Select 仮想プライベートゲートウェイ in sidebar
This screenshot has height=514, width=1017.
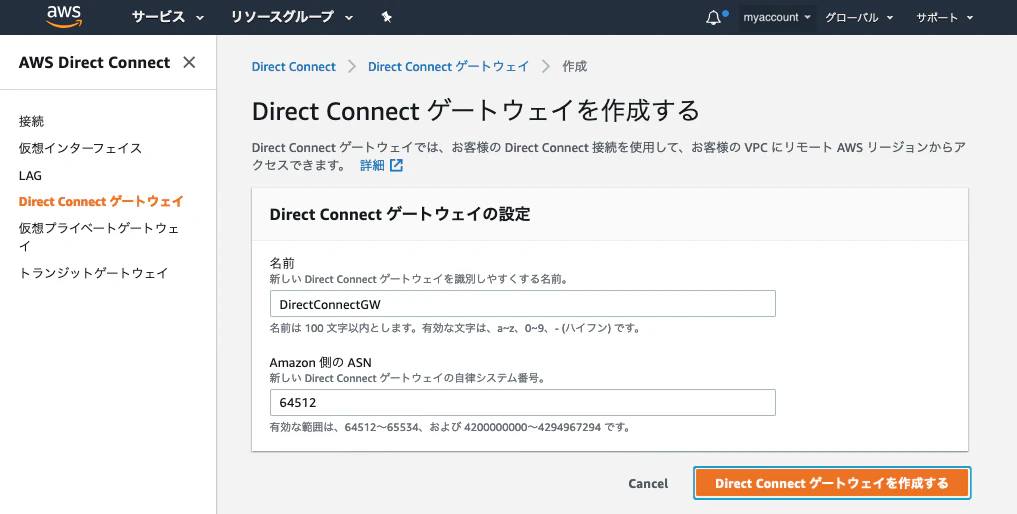[x=99, y=237]
